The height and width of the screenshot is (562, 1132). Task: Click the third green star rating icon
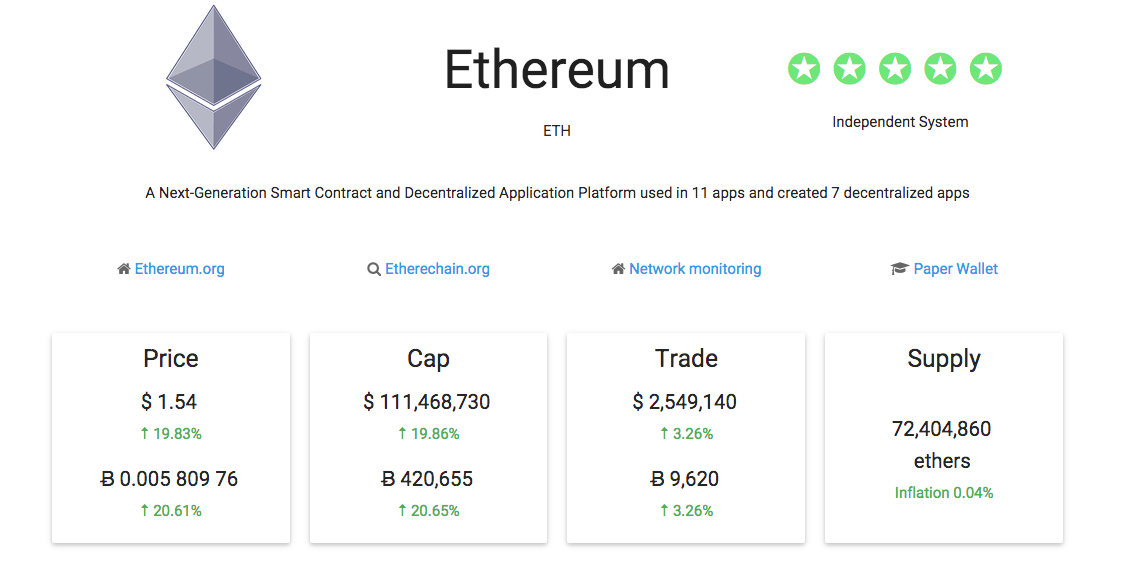[894, 69]
